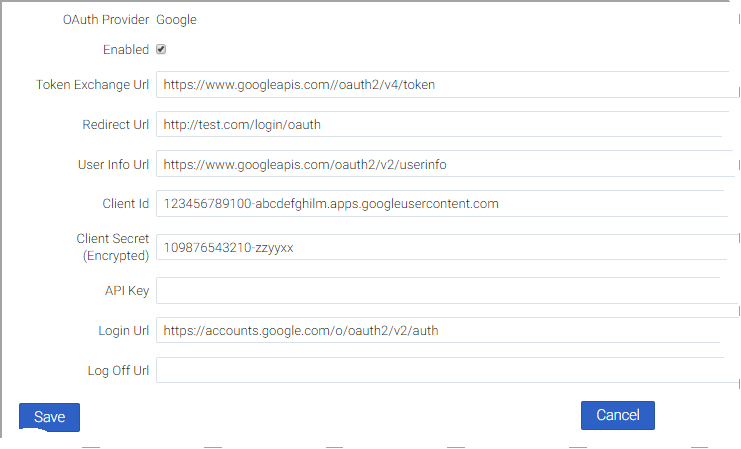
Task: Click the Google OAuth Provider value
Action: (176, 19)
